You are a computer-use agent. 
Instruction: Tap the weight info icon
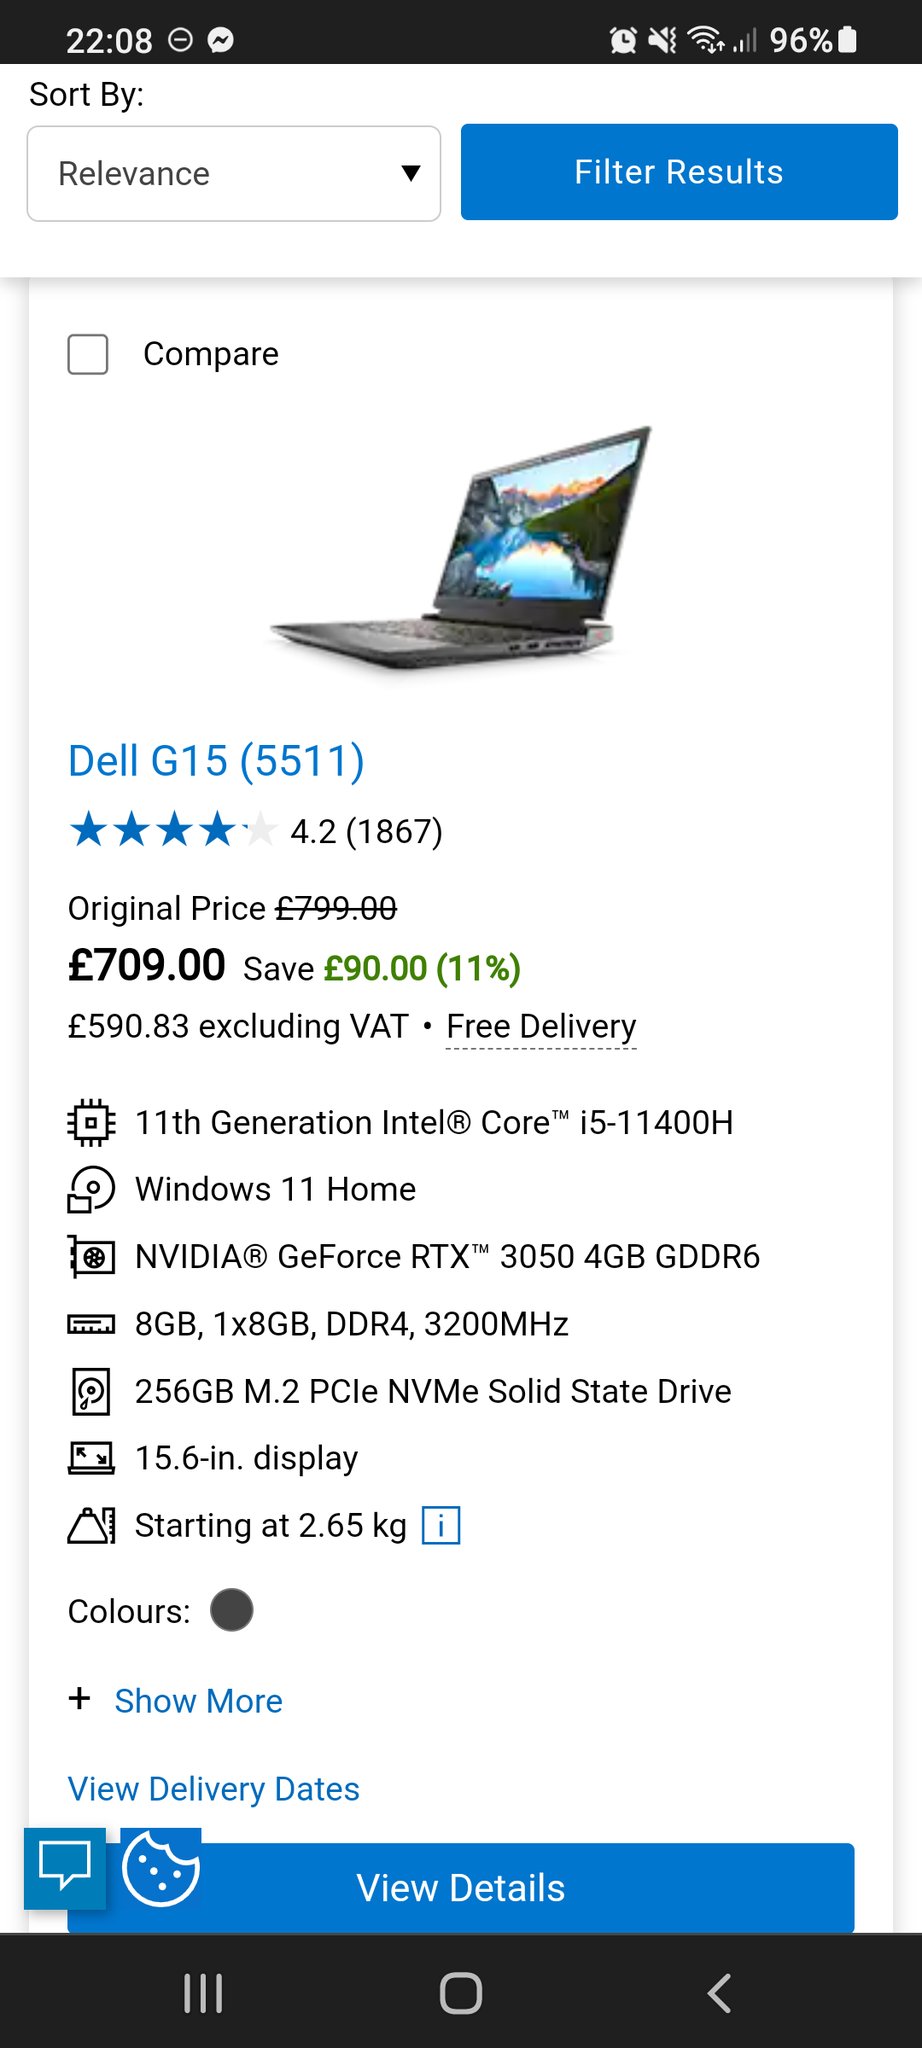441,1526
